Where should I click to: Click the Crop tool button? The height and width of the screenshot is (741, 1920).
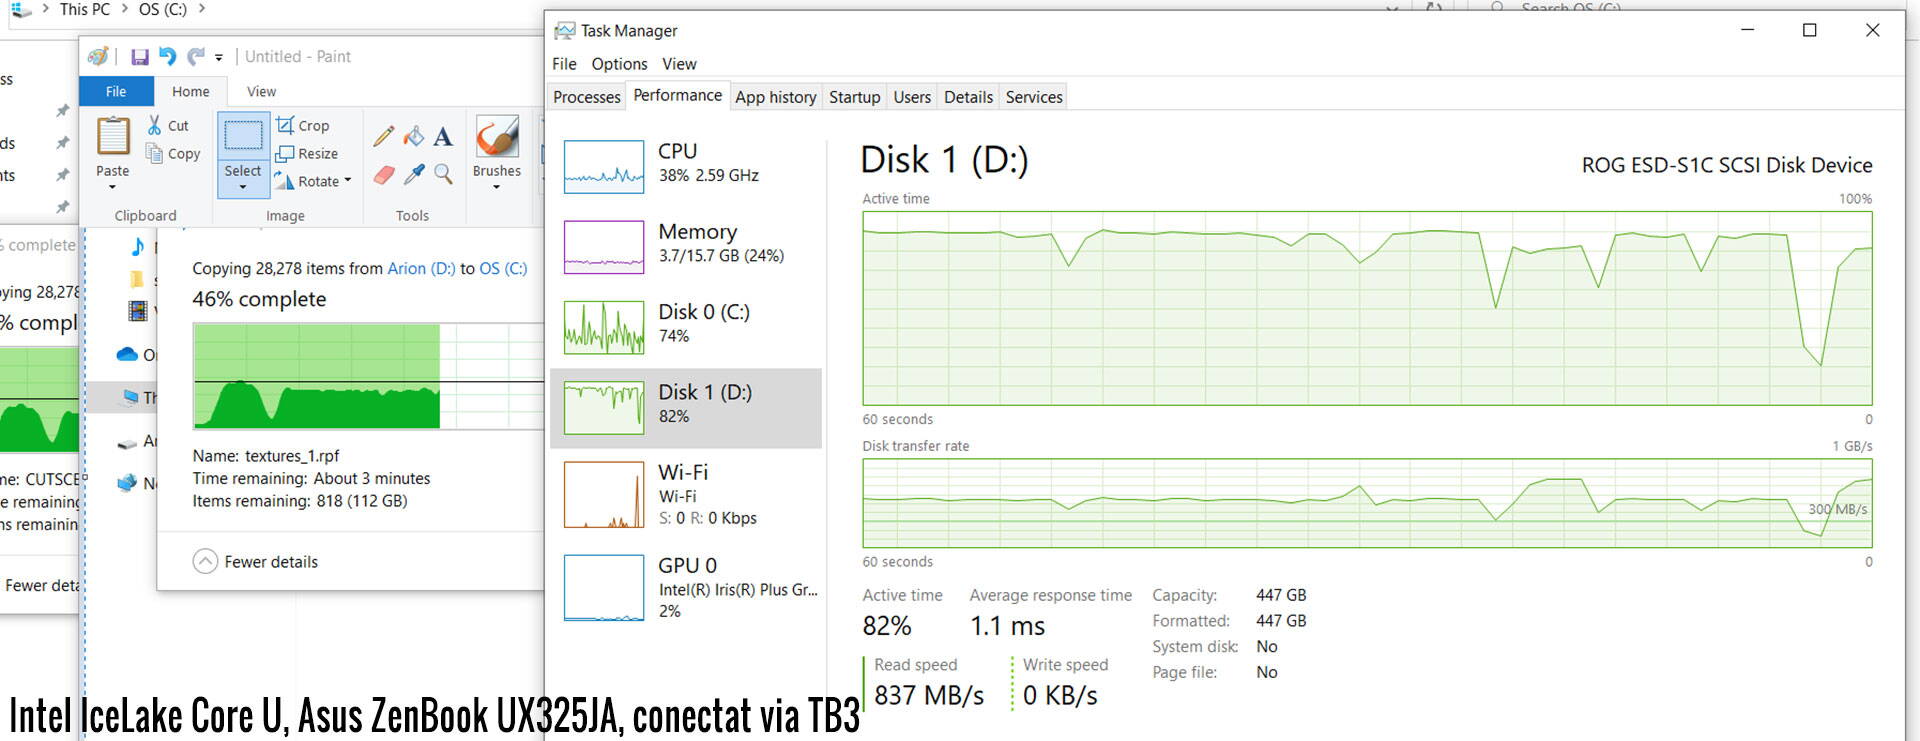click(303, 126)
